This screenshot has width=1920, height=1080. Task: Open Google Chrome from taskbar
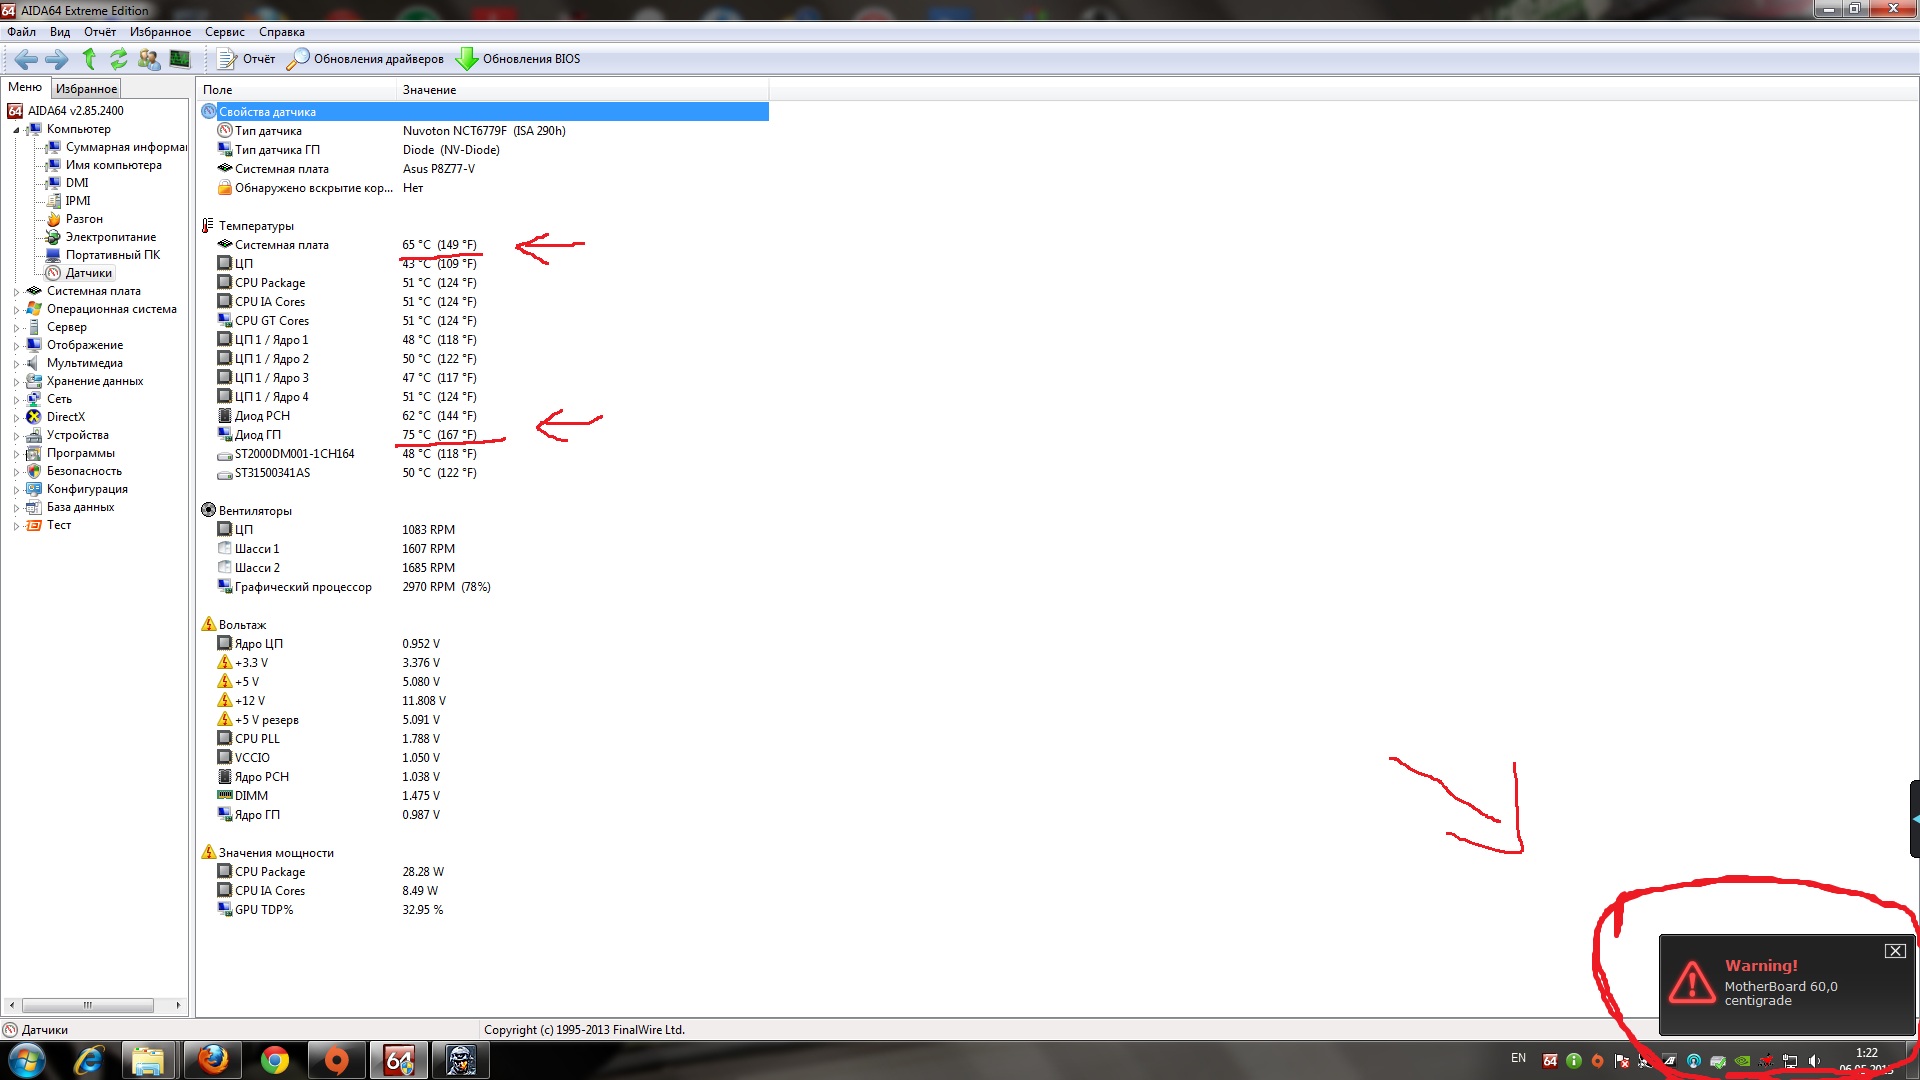coord(274,1060)
